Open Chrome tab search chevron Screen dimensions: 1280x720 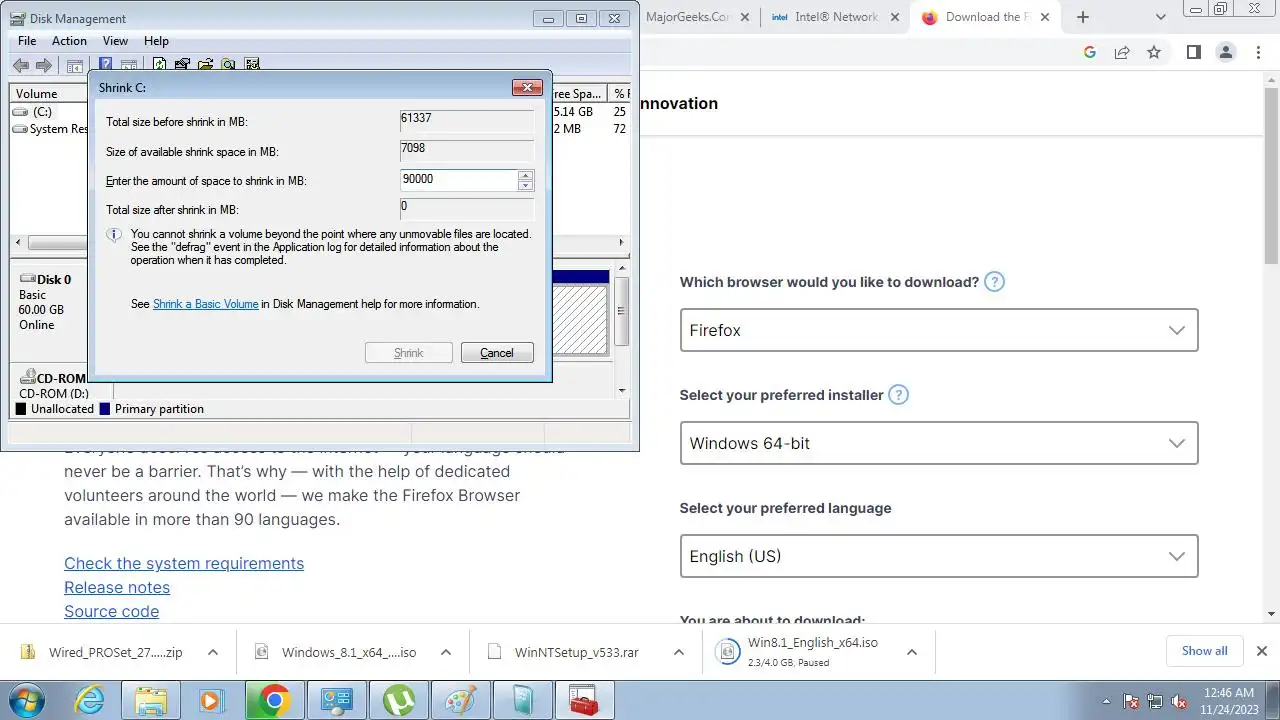(x=1161, y=17)
